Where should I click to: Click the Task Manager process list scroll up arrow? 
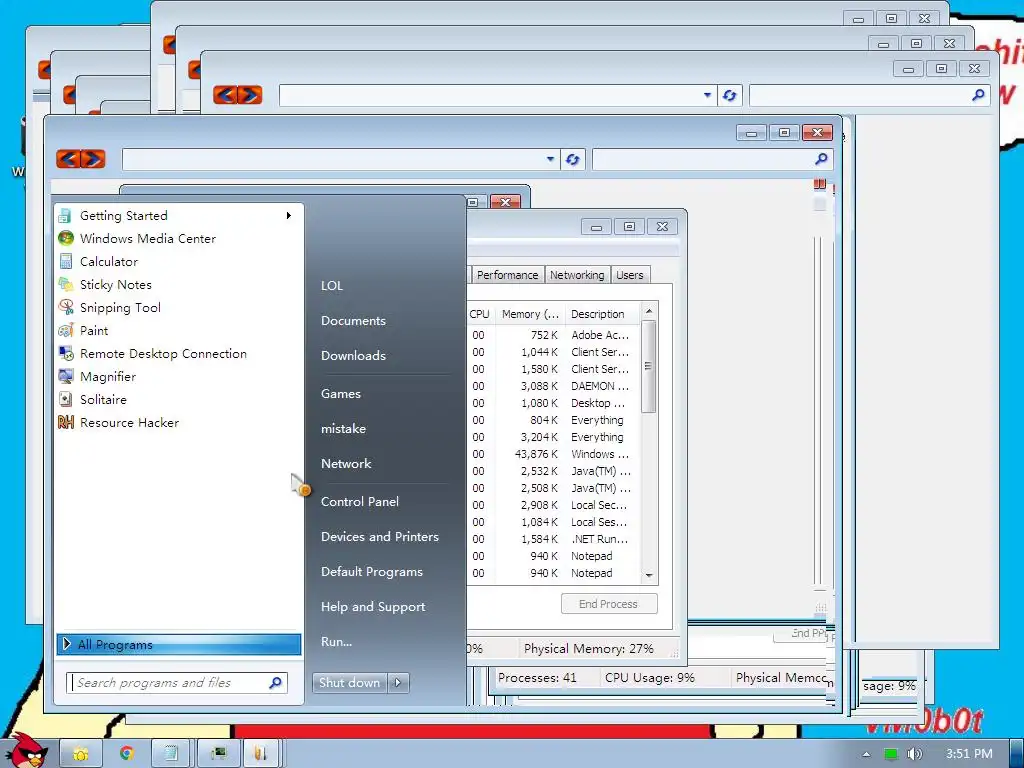pyautogui.click(x=649, y=312)
